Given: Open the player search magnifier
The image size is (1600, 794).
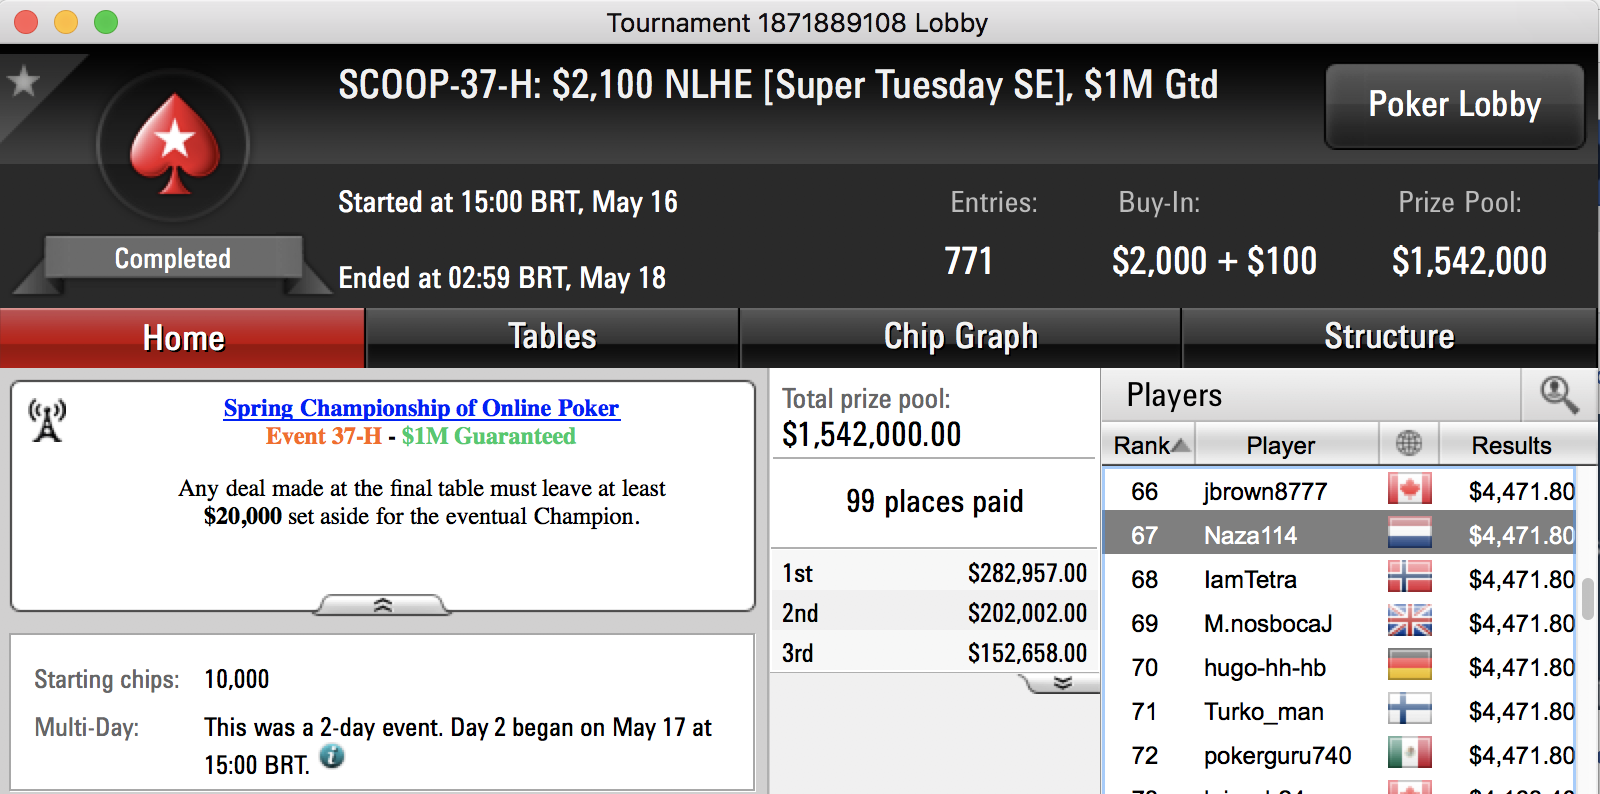Looking at the screenshot, I should click(1559, 395).
